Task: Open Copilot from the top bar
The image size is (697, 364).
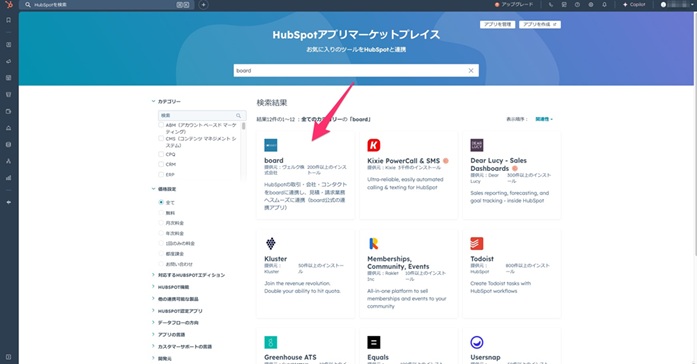Action: pos(634,4)
